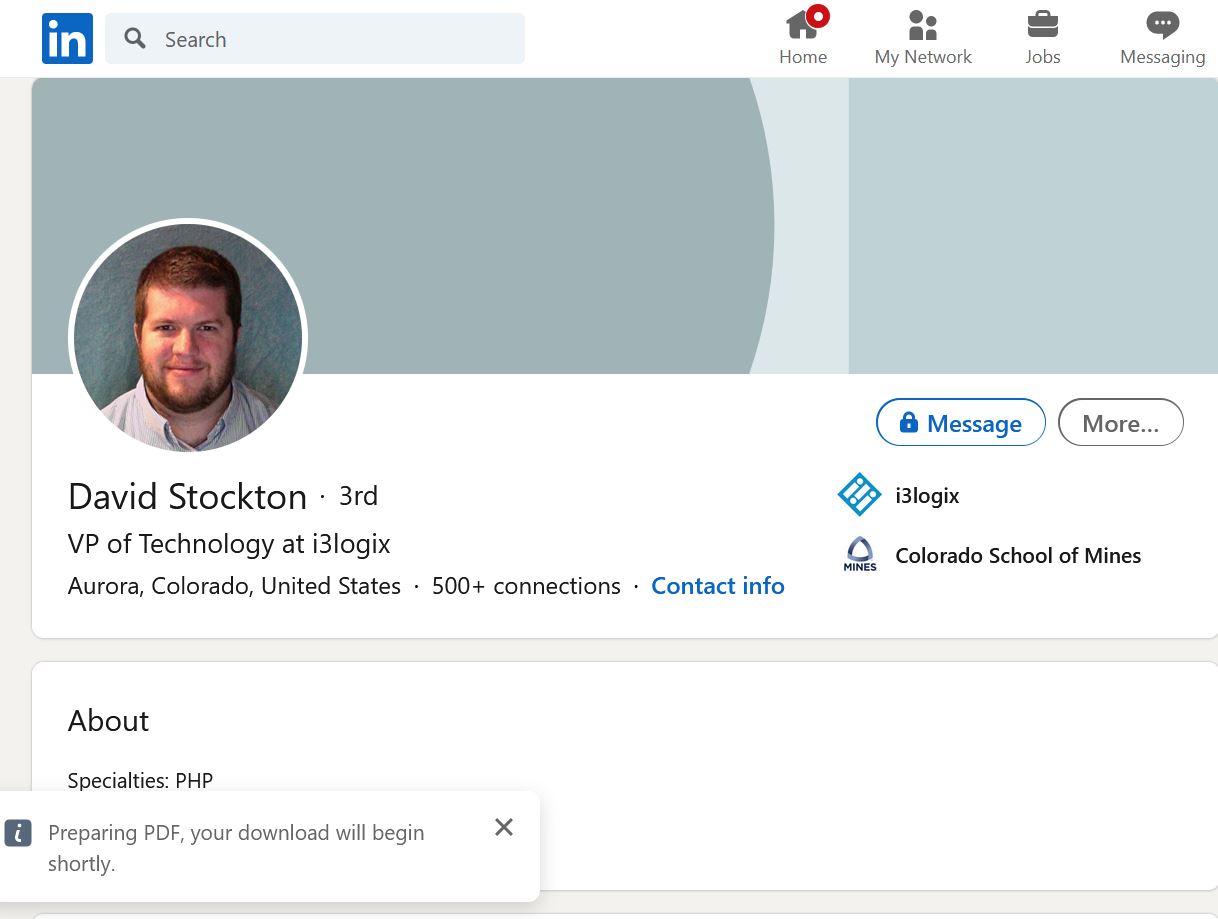Viewport: 1218px width, 919px height.
Task: Click the LinkedIn logo
Action: 67,39
